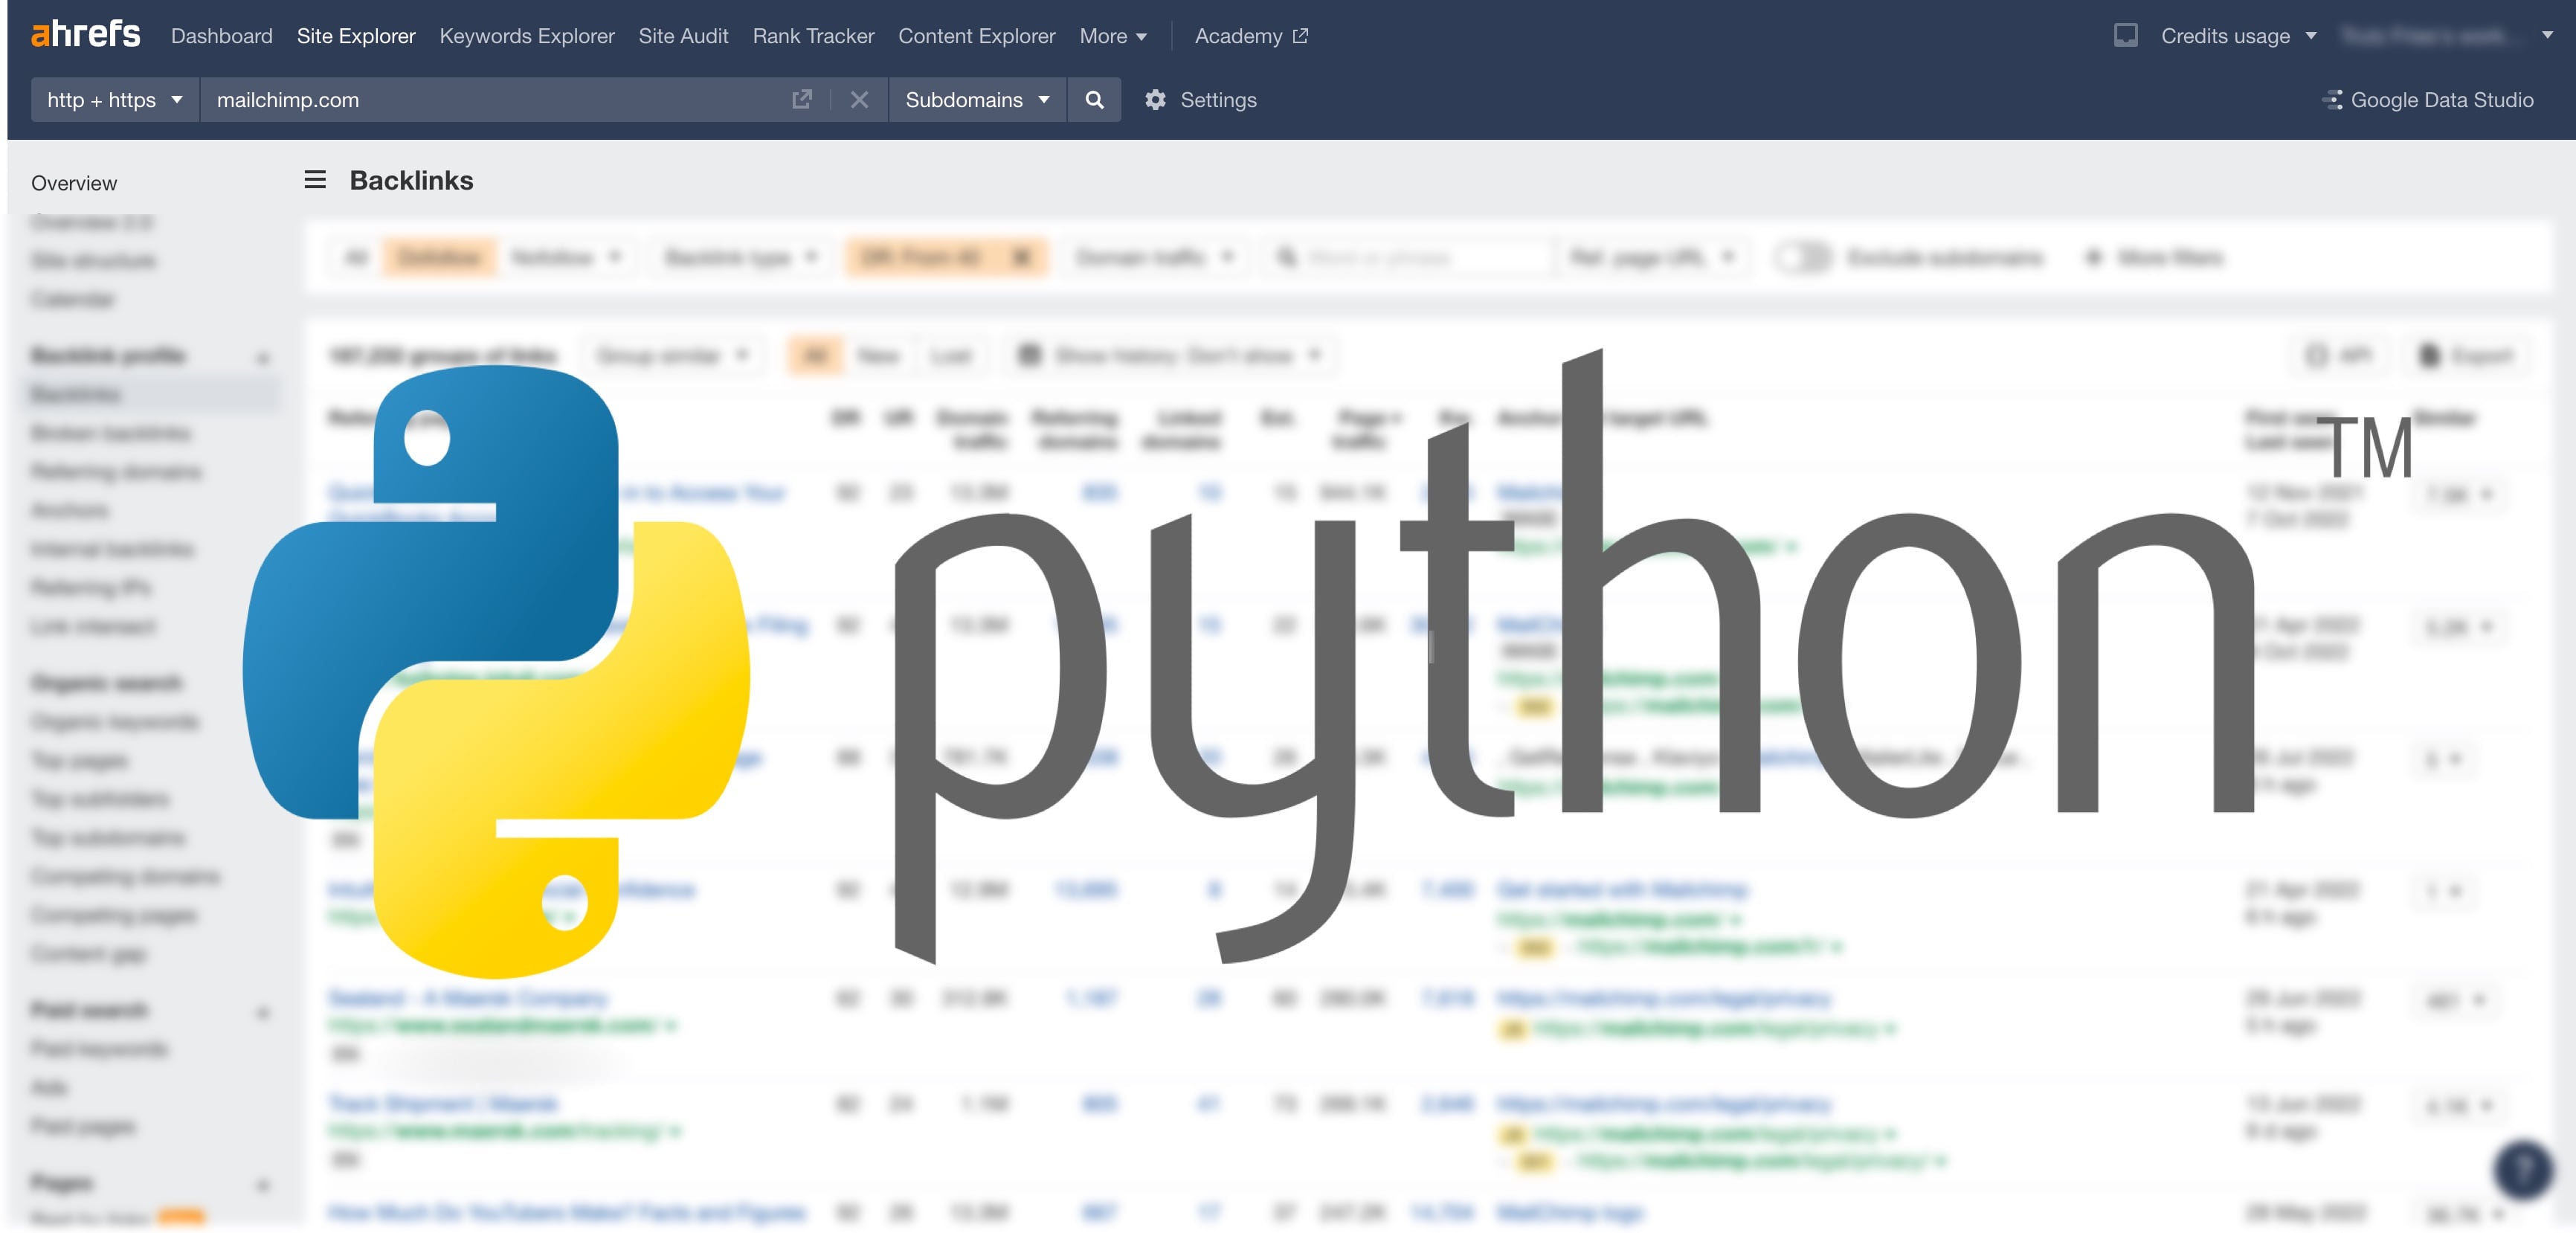Open mailchimp.com via the external link icon
Viewport: 2576px width, 1233px height.
pyautogui.click(x=802, y=100)
